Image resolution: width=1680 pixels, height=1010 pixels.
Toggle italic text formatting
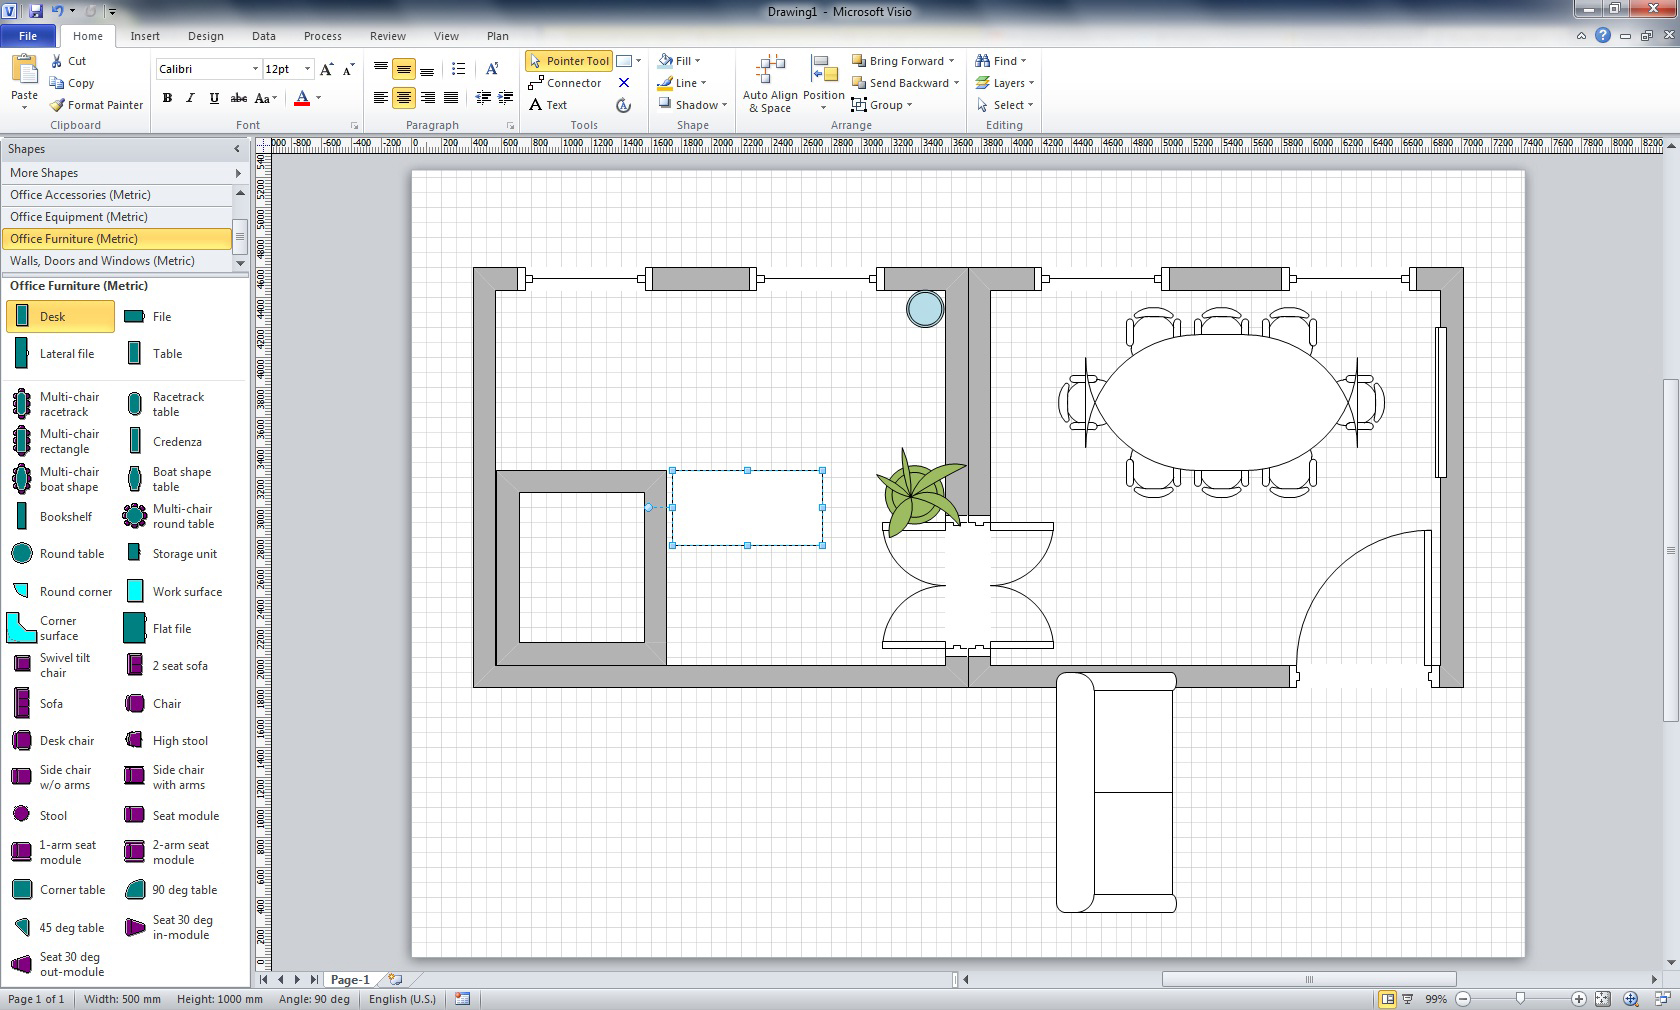(x=190, y=98)
